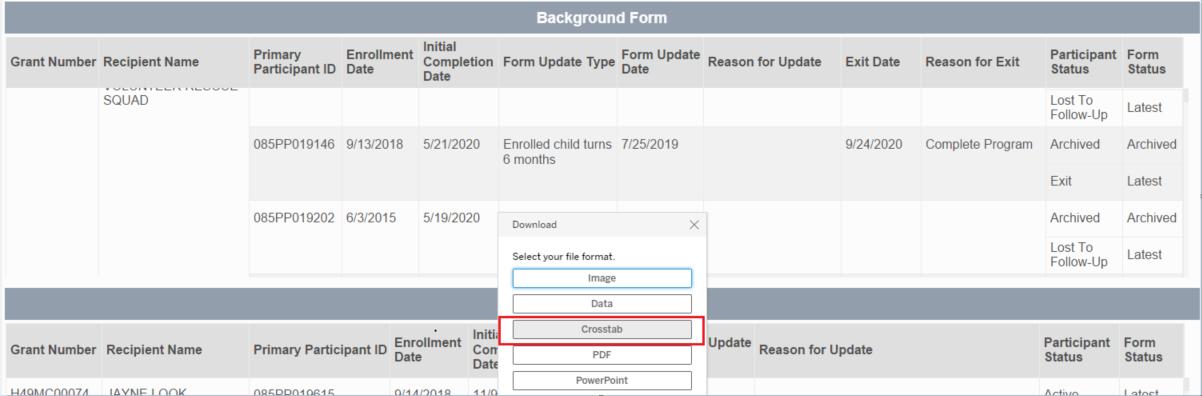This screenshot has height=396, width=1202.
Task: Click Form Update Type column header
Action: (x=559, y=62)
